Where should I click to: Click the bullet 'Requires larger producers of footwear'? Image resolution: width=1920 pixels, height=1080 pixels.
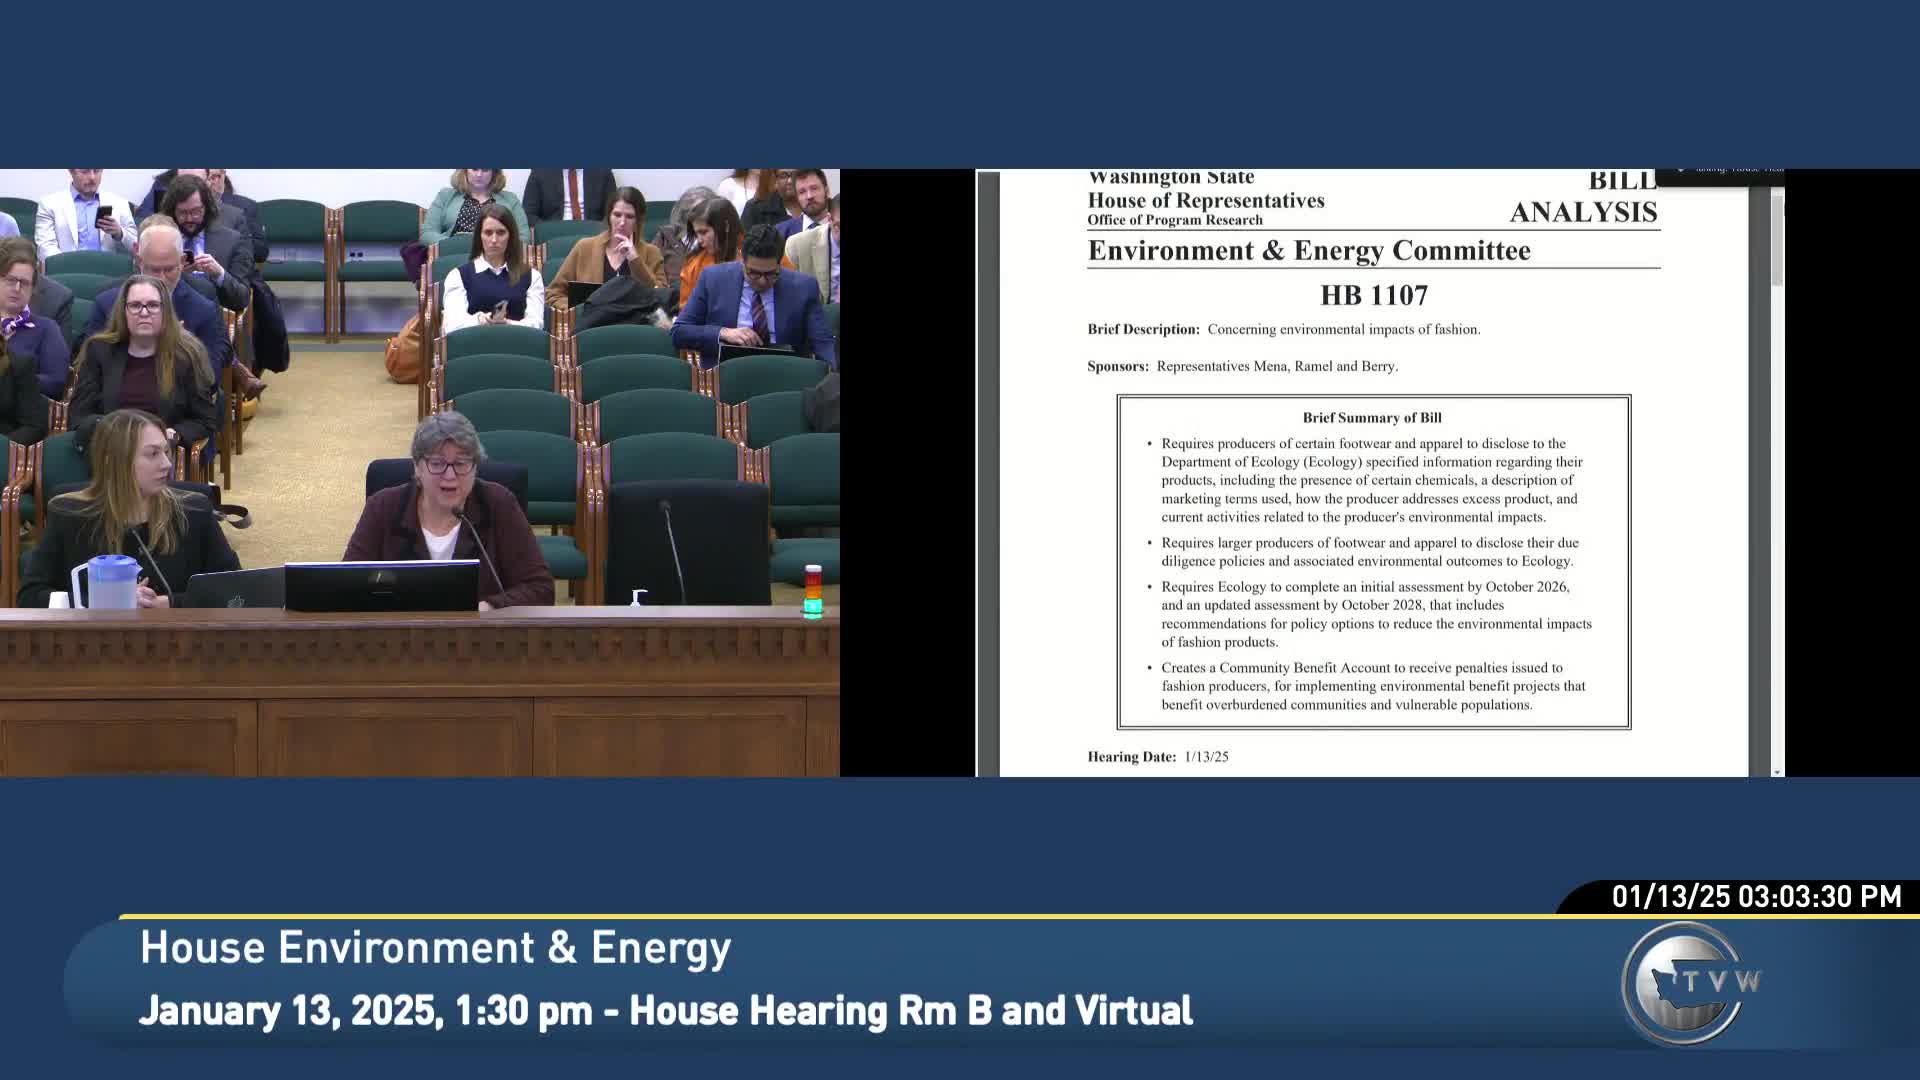coord(1368,552)
